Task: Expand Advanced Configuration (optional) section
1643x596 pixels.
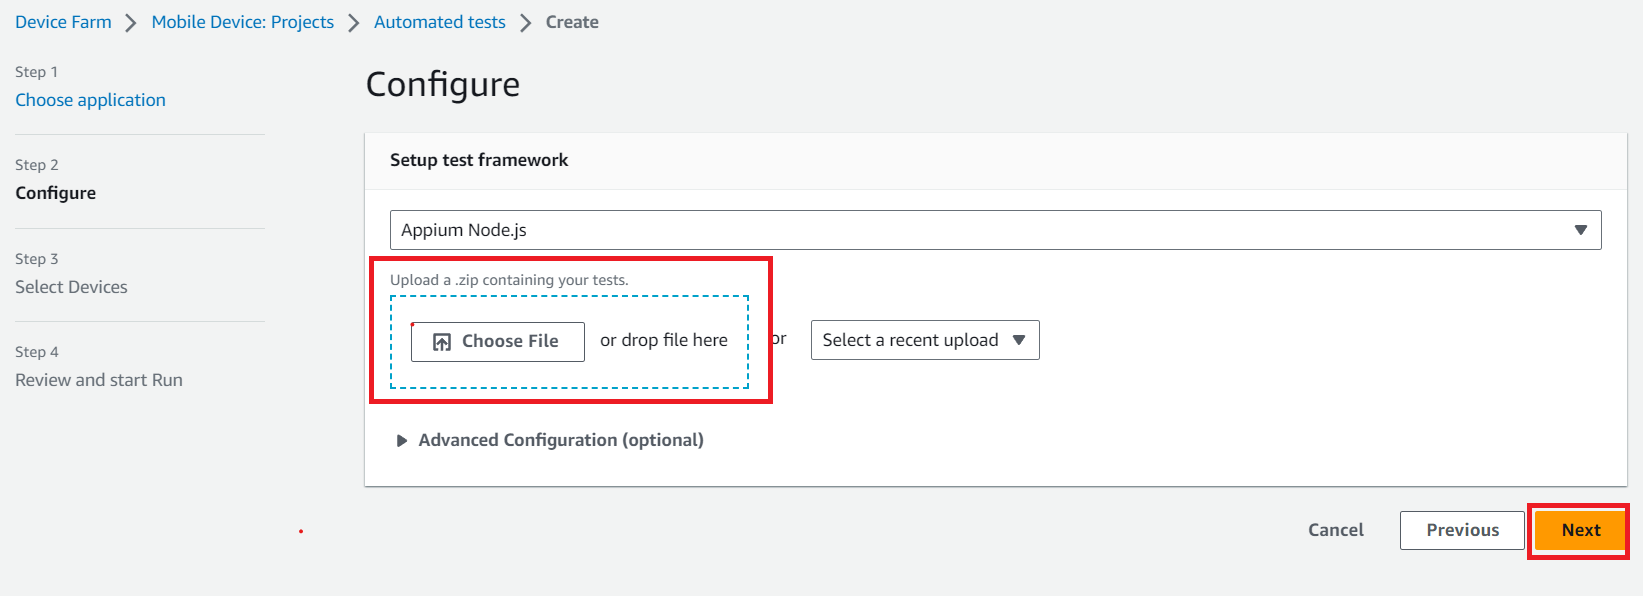Action: tap(560, 440)
